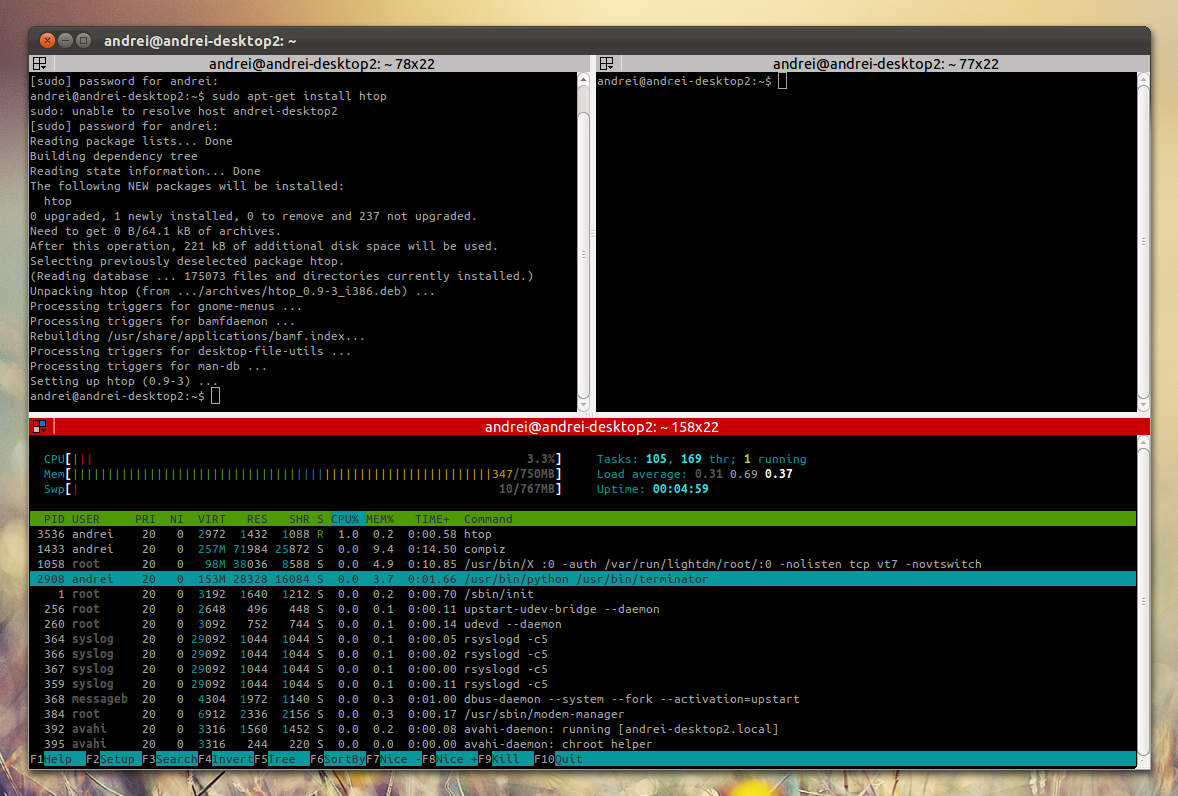The height and width of the screenshot is (796, 1178).
Task: Open the grouping menu of the left terminal pane
Action: point(38,62)
